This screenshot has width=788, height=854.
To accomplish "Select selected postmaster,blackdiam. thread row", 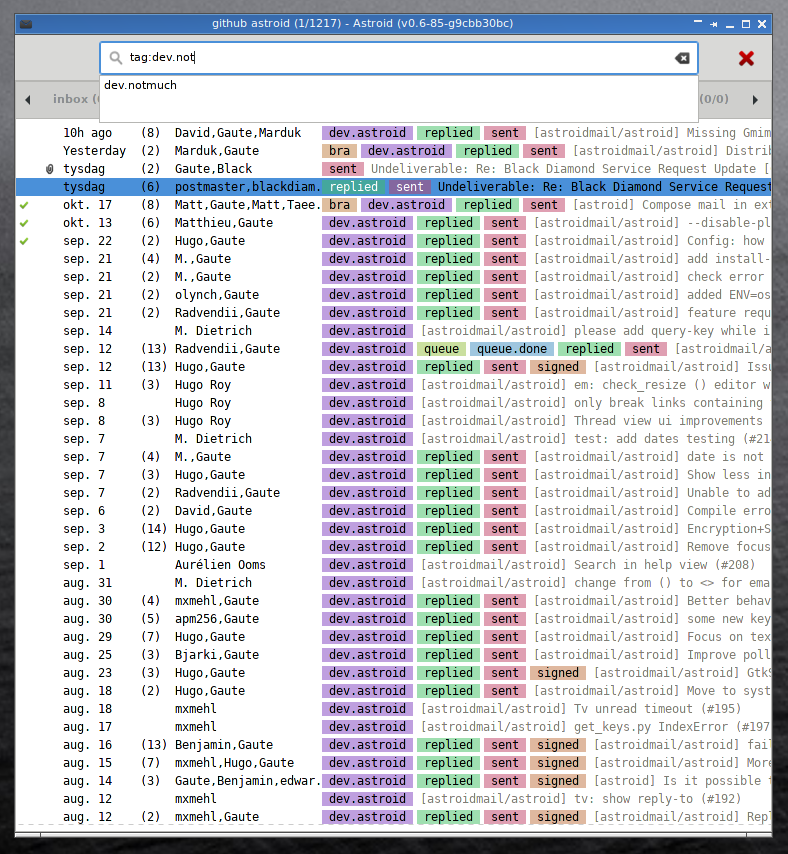I will pos(394,187).
